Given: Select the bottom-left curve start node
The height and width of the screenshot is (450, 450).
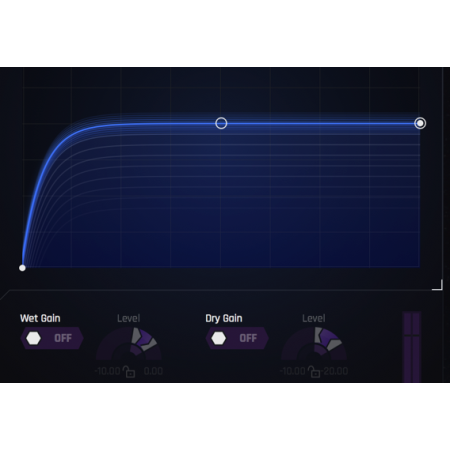Looking at the screenshot, I should (22, 268).
